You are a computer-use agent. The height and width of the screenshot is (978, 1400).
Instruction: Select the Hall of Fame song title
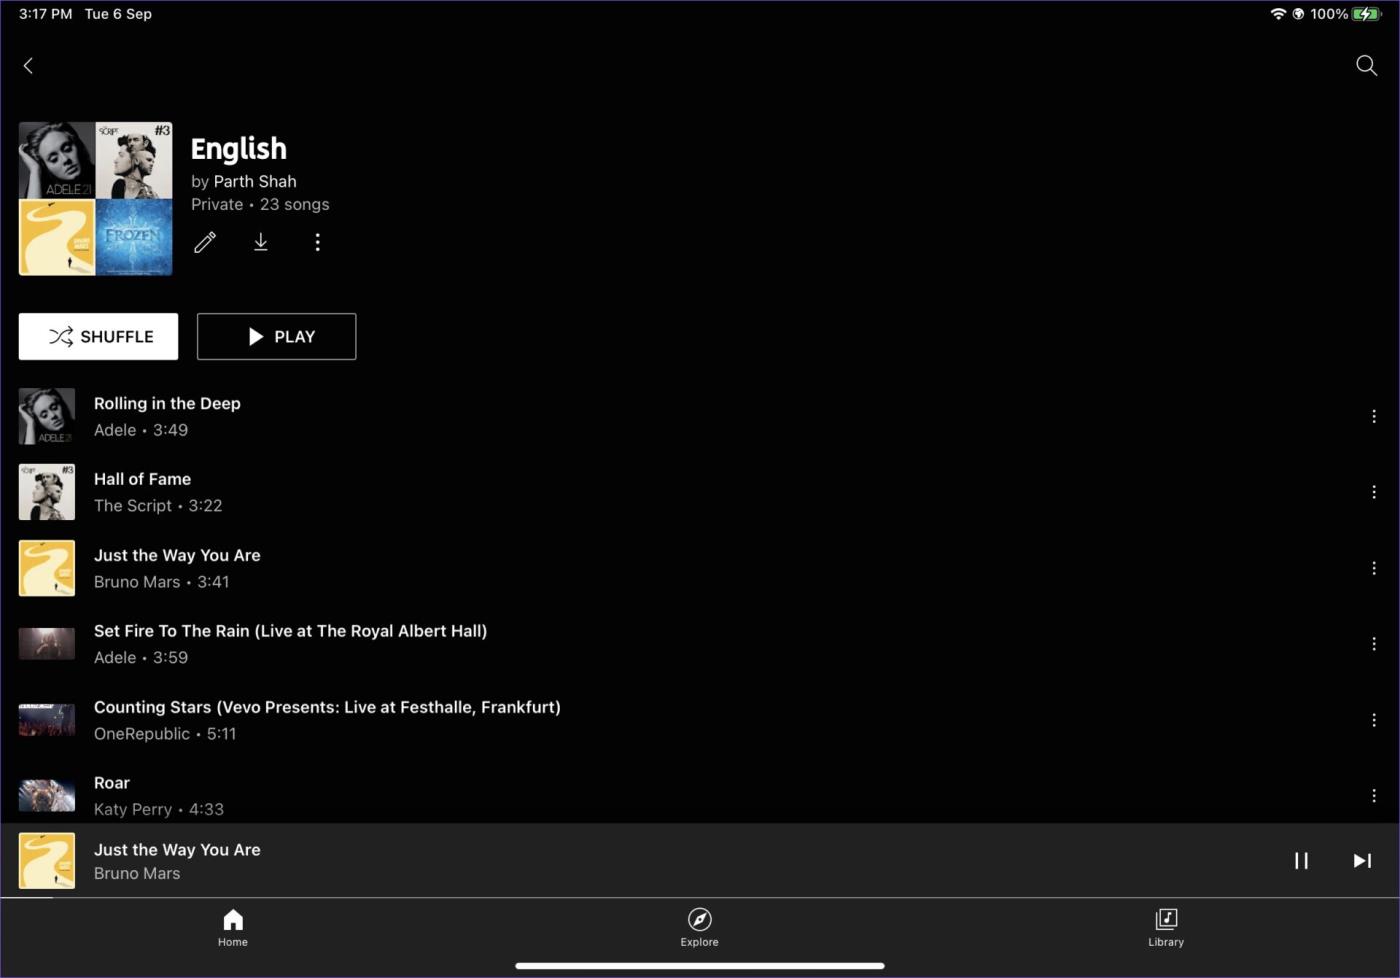click(142, 479)
